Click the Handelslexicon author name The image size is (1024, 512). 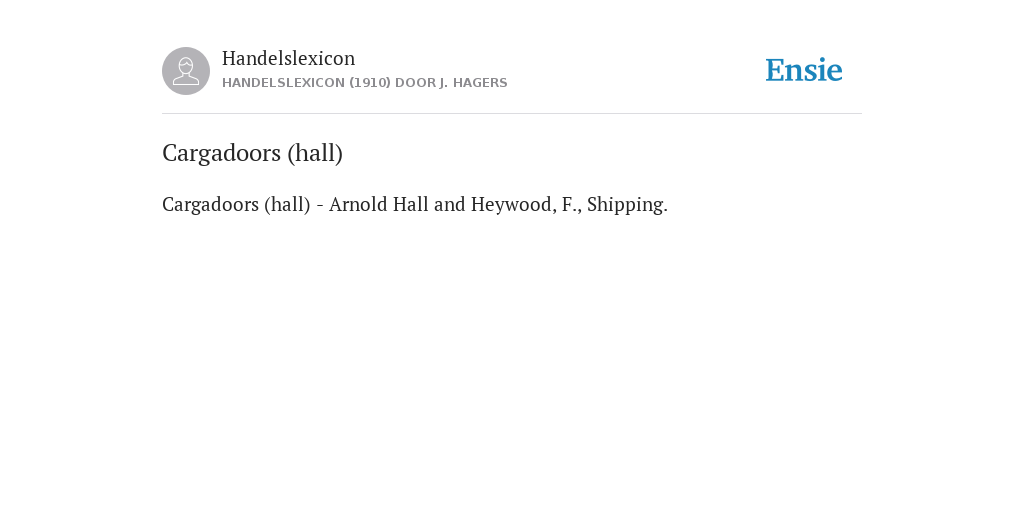tap(289, 58)
